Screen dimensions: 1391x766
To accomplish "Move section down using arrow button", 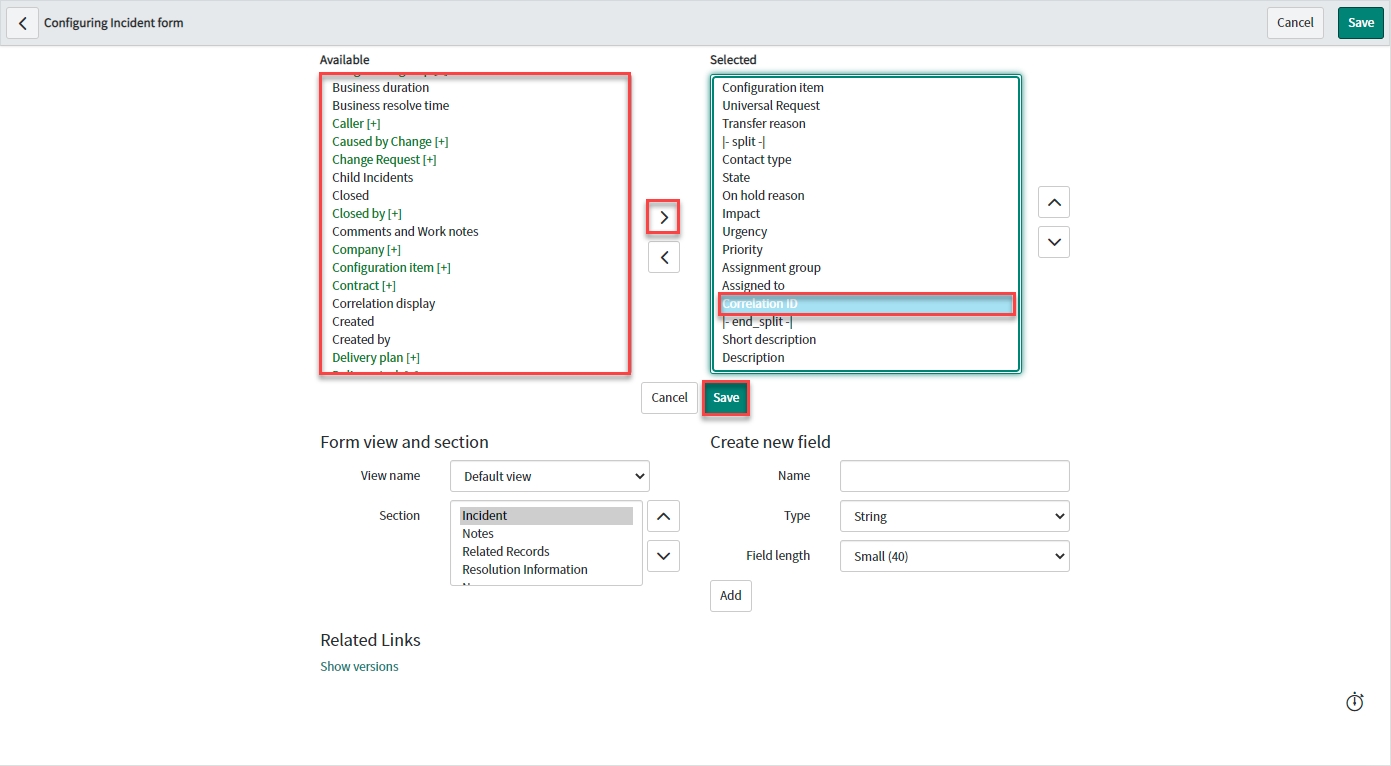I will click(664, 556).
